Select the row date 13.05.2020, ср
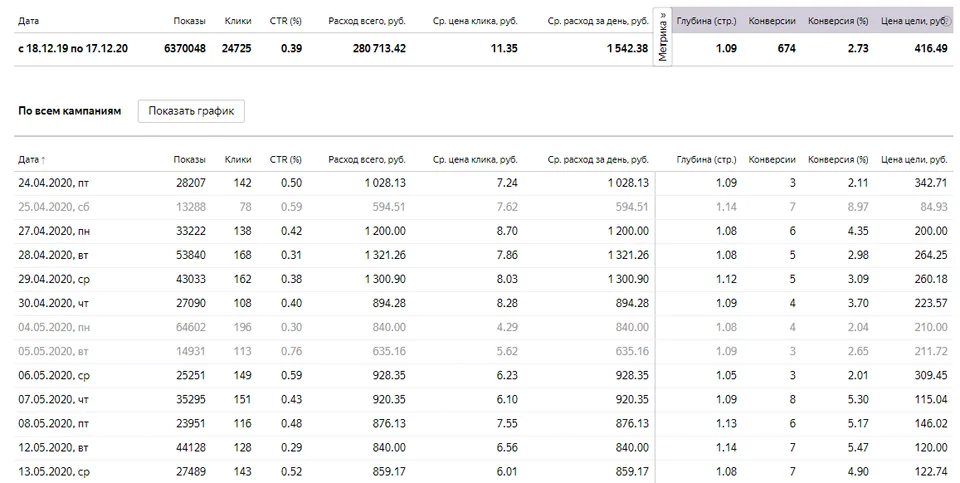The width and height of the screenshot is (960, 483). (x=54, y=471)
